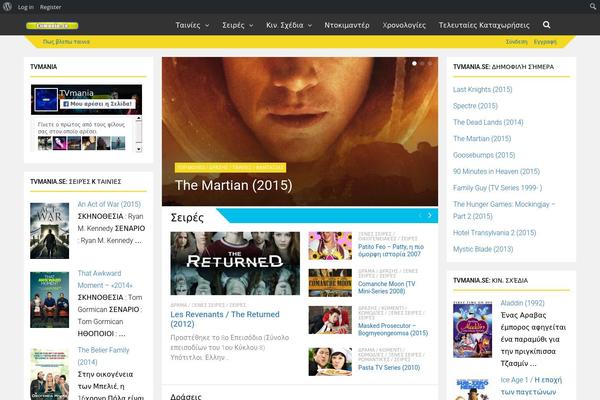Open Patito Feo series link
This screenshot has height=400, width=600.
391,250
